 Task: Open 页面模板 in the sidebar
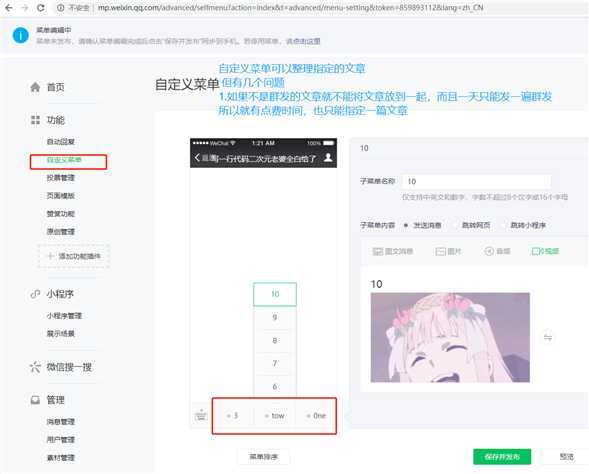(60, 196)
